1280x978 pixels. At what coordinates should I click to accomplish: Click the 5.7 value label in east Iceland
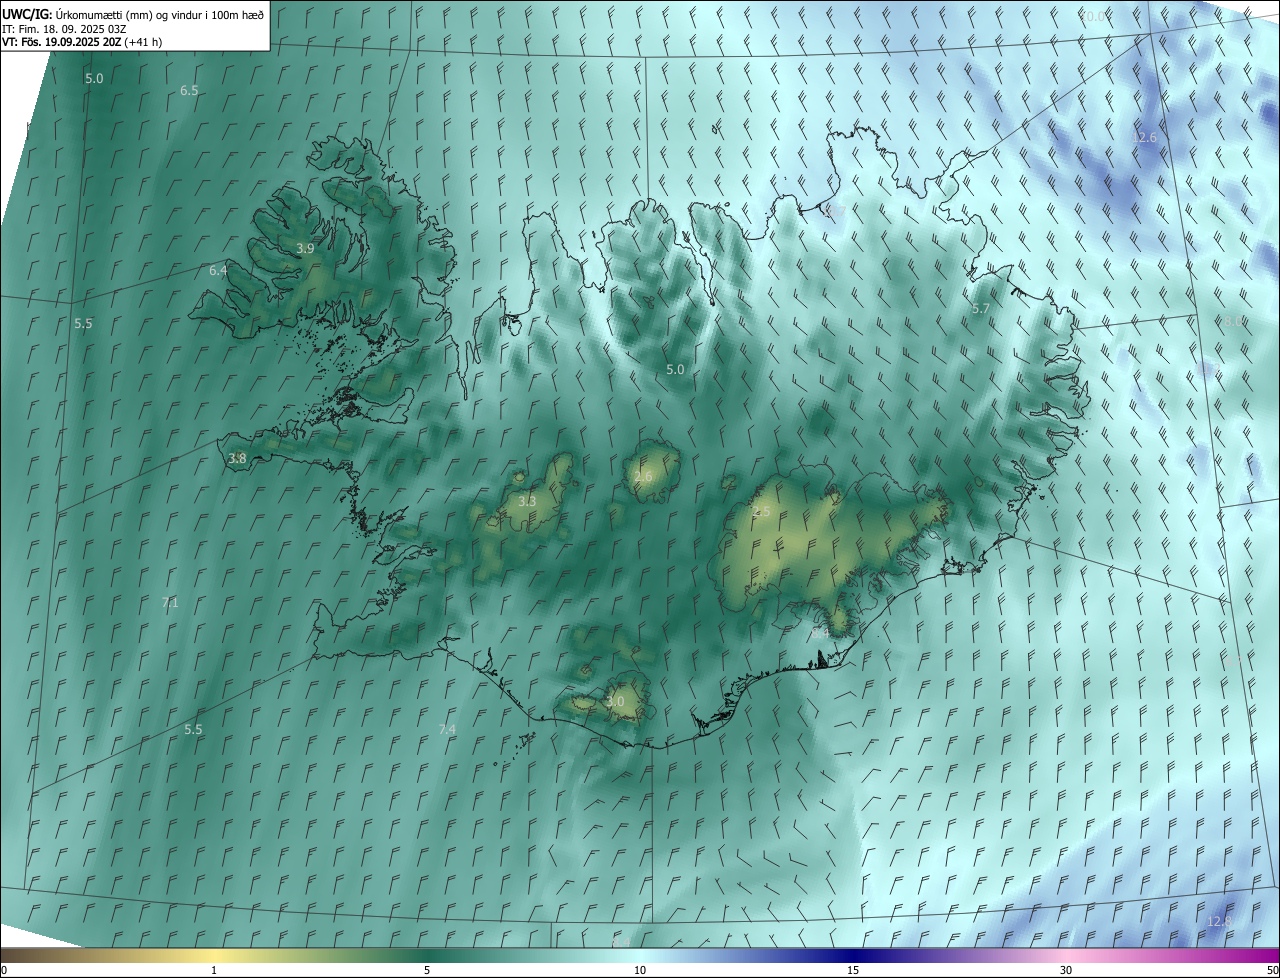(980, 309)
